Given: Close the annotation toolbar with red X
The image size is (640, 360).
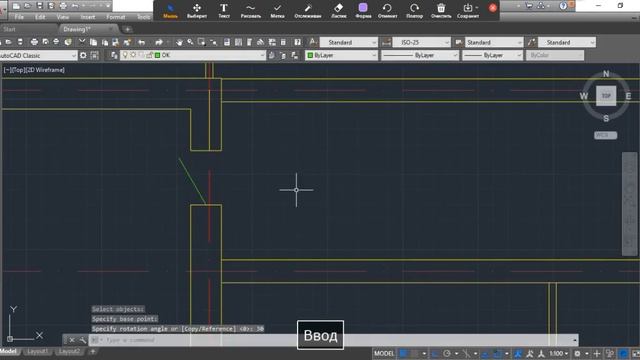Looking at the screenshot, I should coord(493,8).
